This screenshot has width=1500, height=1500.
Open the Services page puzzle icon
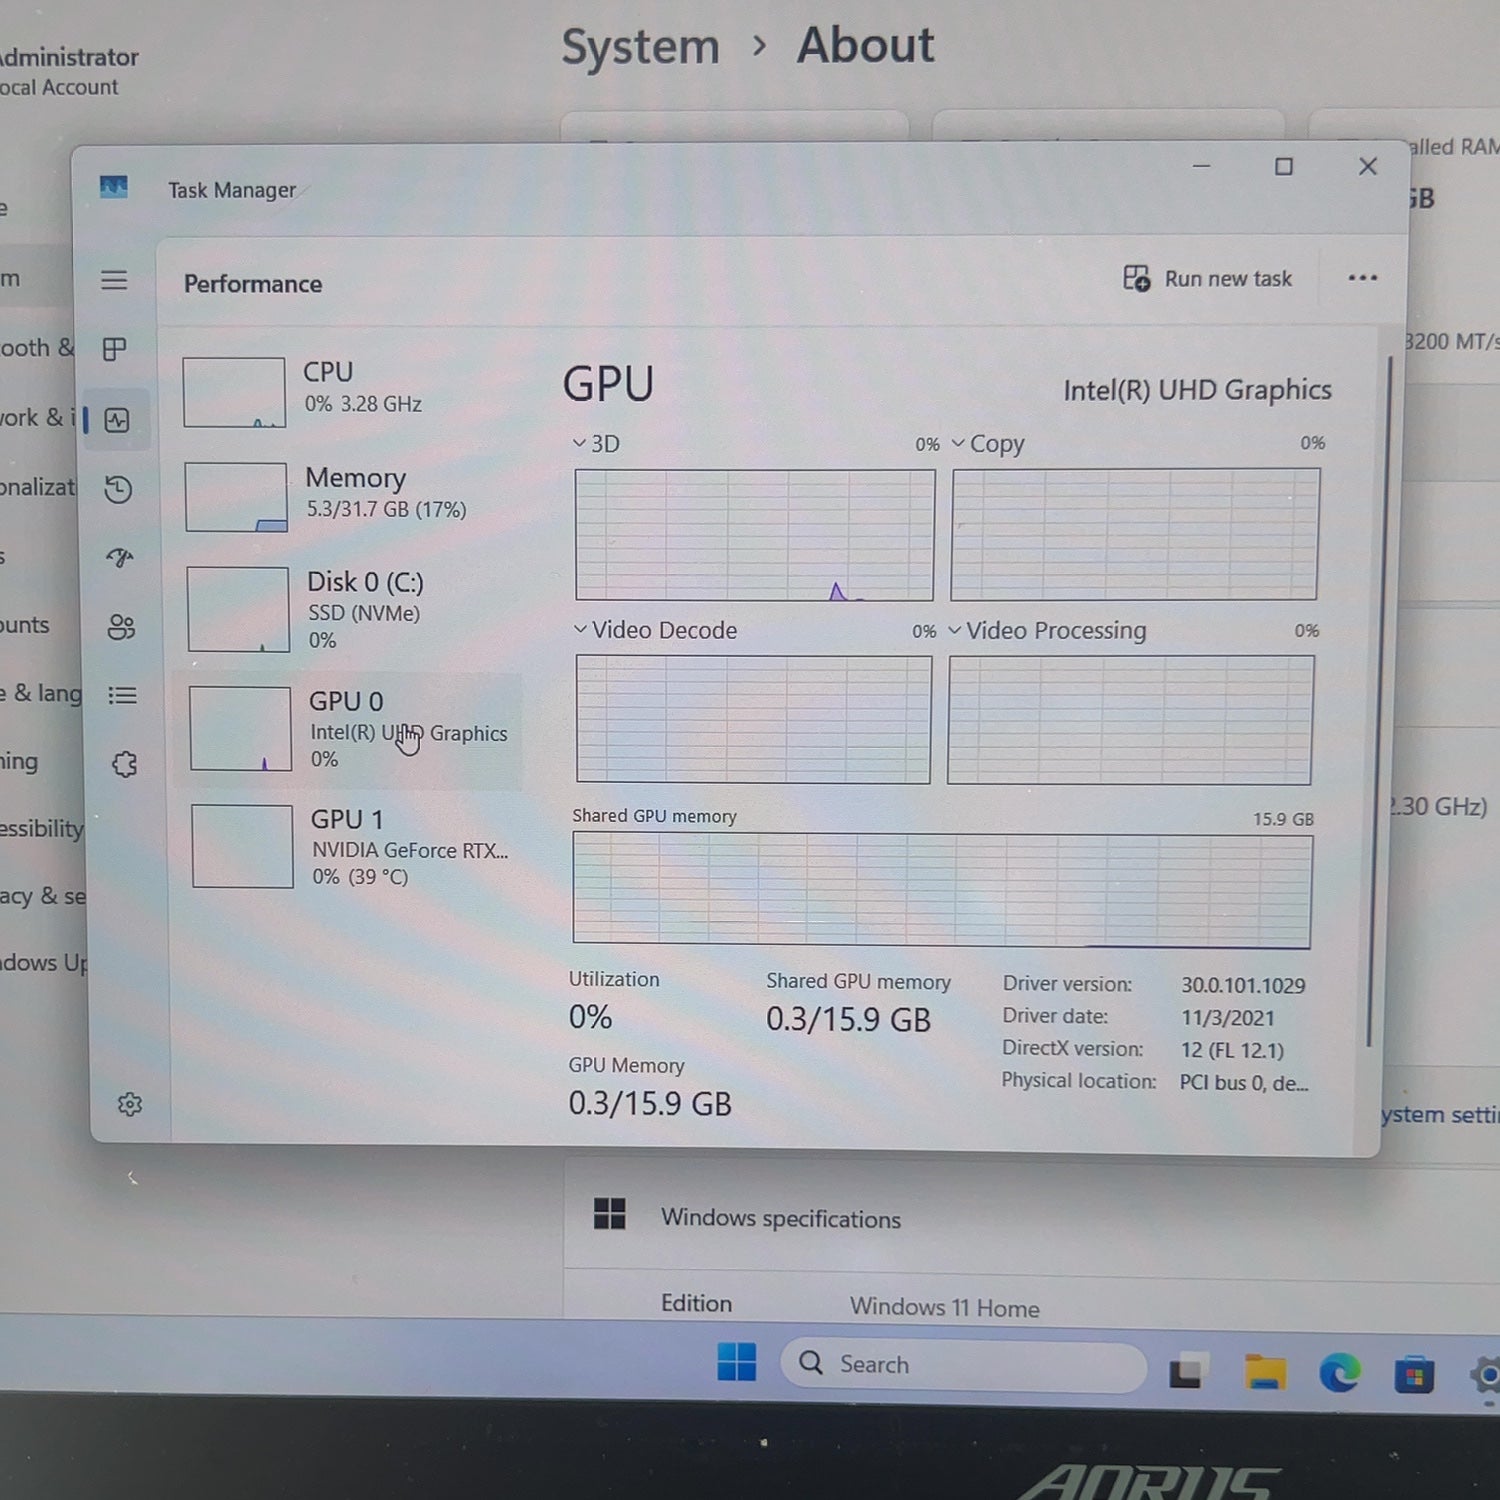coord(124,765)
